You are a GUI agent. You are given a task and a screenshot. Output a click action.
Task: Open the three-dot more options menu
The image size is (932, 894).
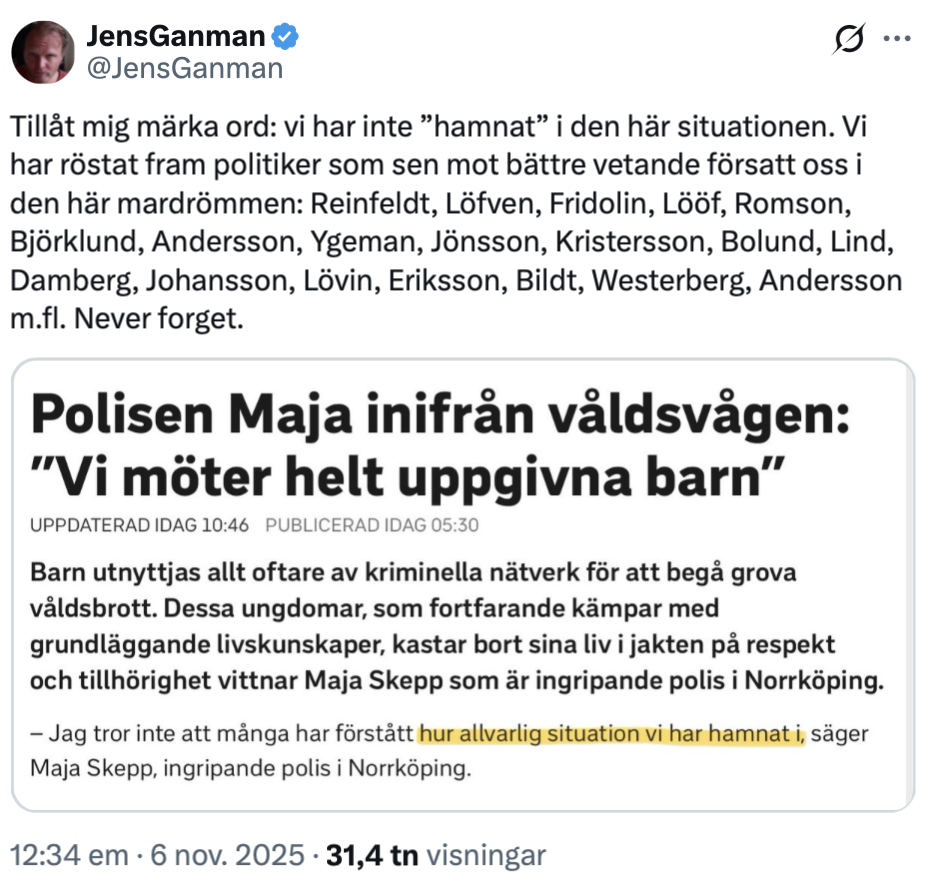[x=897, y=39]
